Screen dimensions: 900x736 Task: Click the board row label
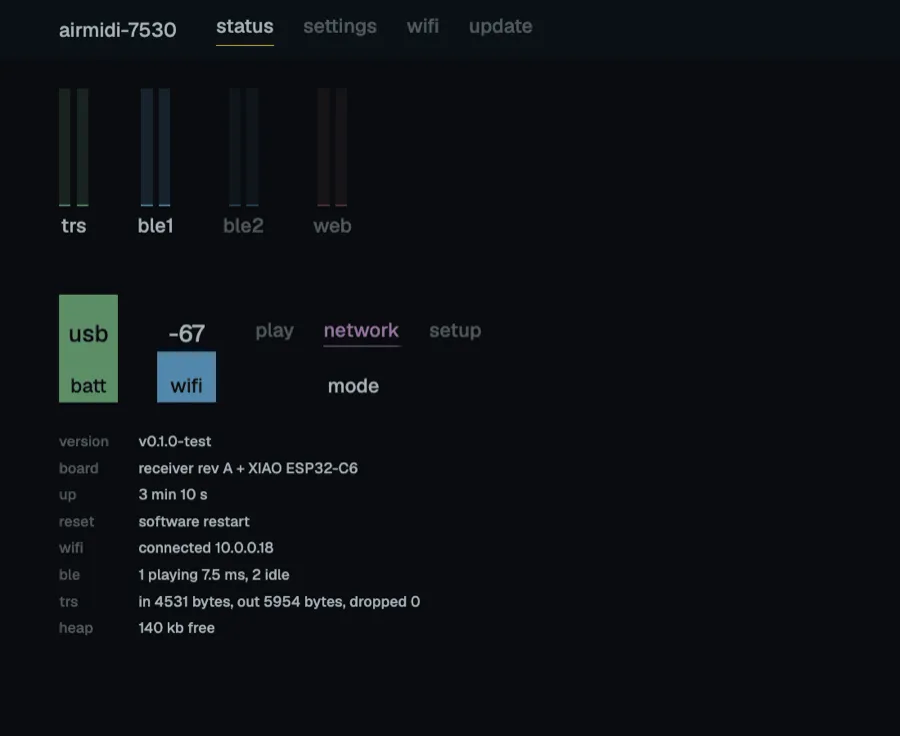click(79, 468)
